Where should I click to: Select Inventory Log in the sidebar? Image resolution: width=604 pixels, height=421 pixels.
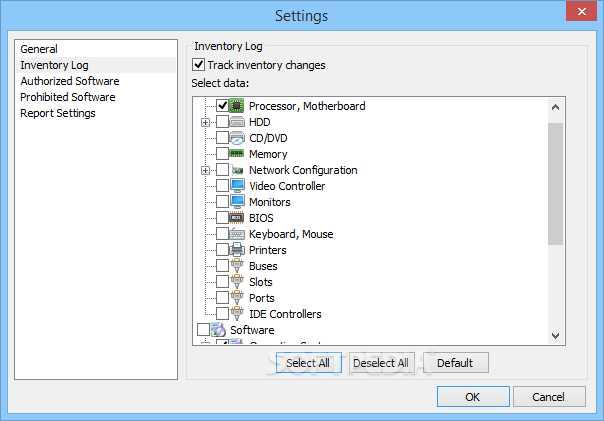coord(96,65)
